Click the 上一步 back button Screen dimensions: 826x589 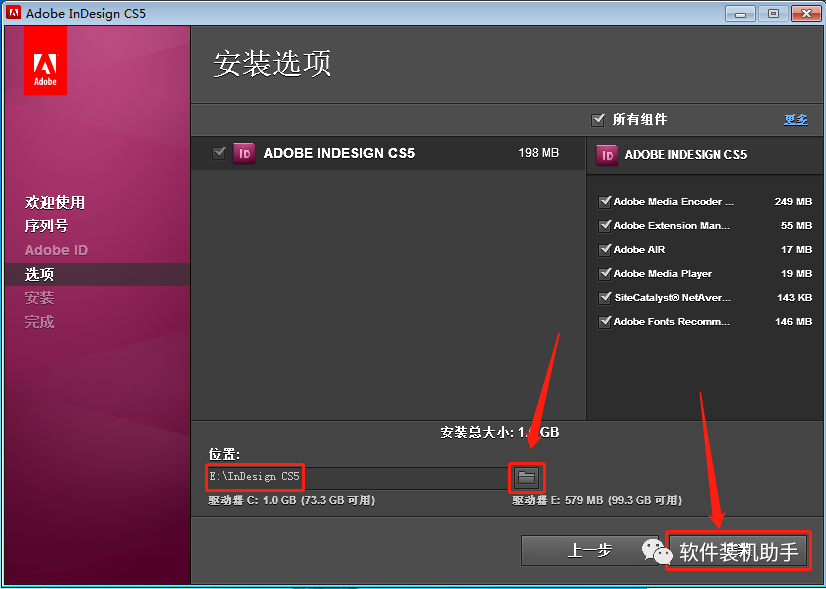[x=589, y=551]
